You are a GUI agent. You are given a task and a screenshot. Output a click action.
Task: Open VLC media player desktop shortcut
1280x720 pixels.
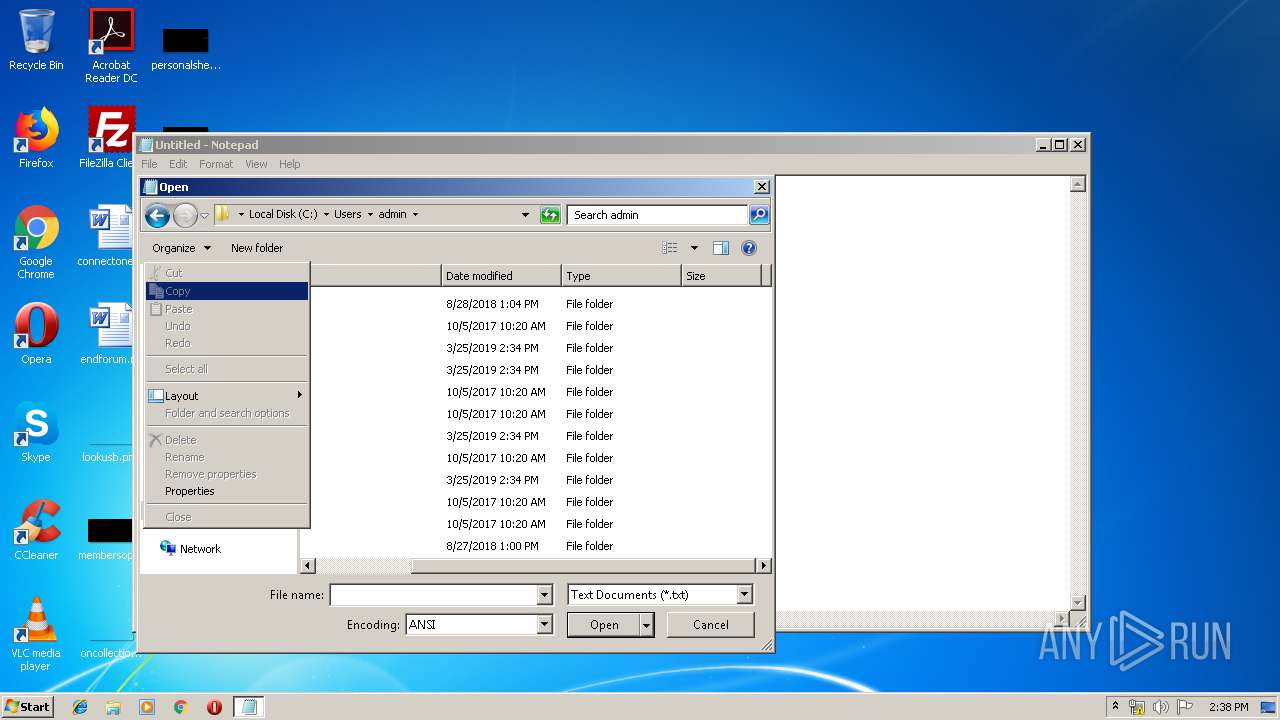click(36, 634)
